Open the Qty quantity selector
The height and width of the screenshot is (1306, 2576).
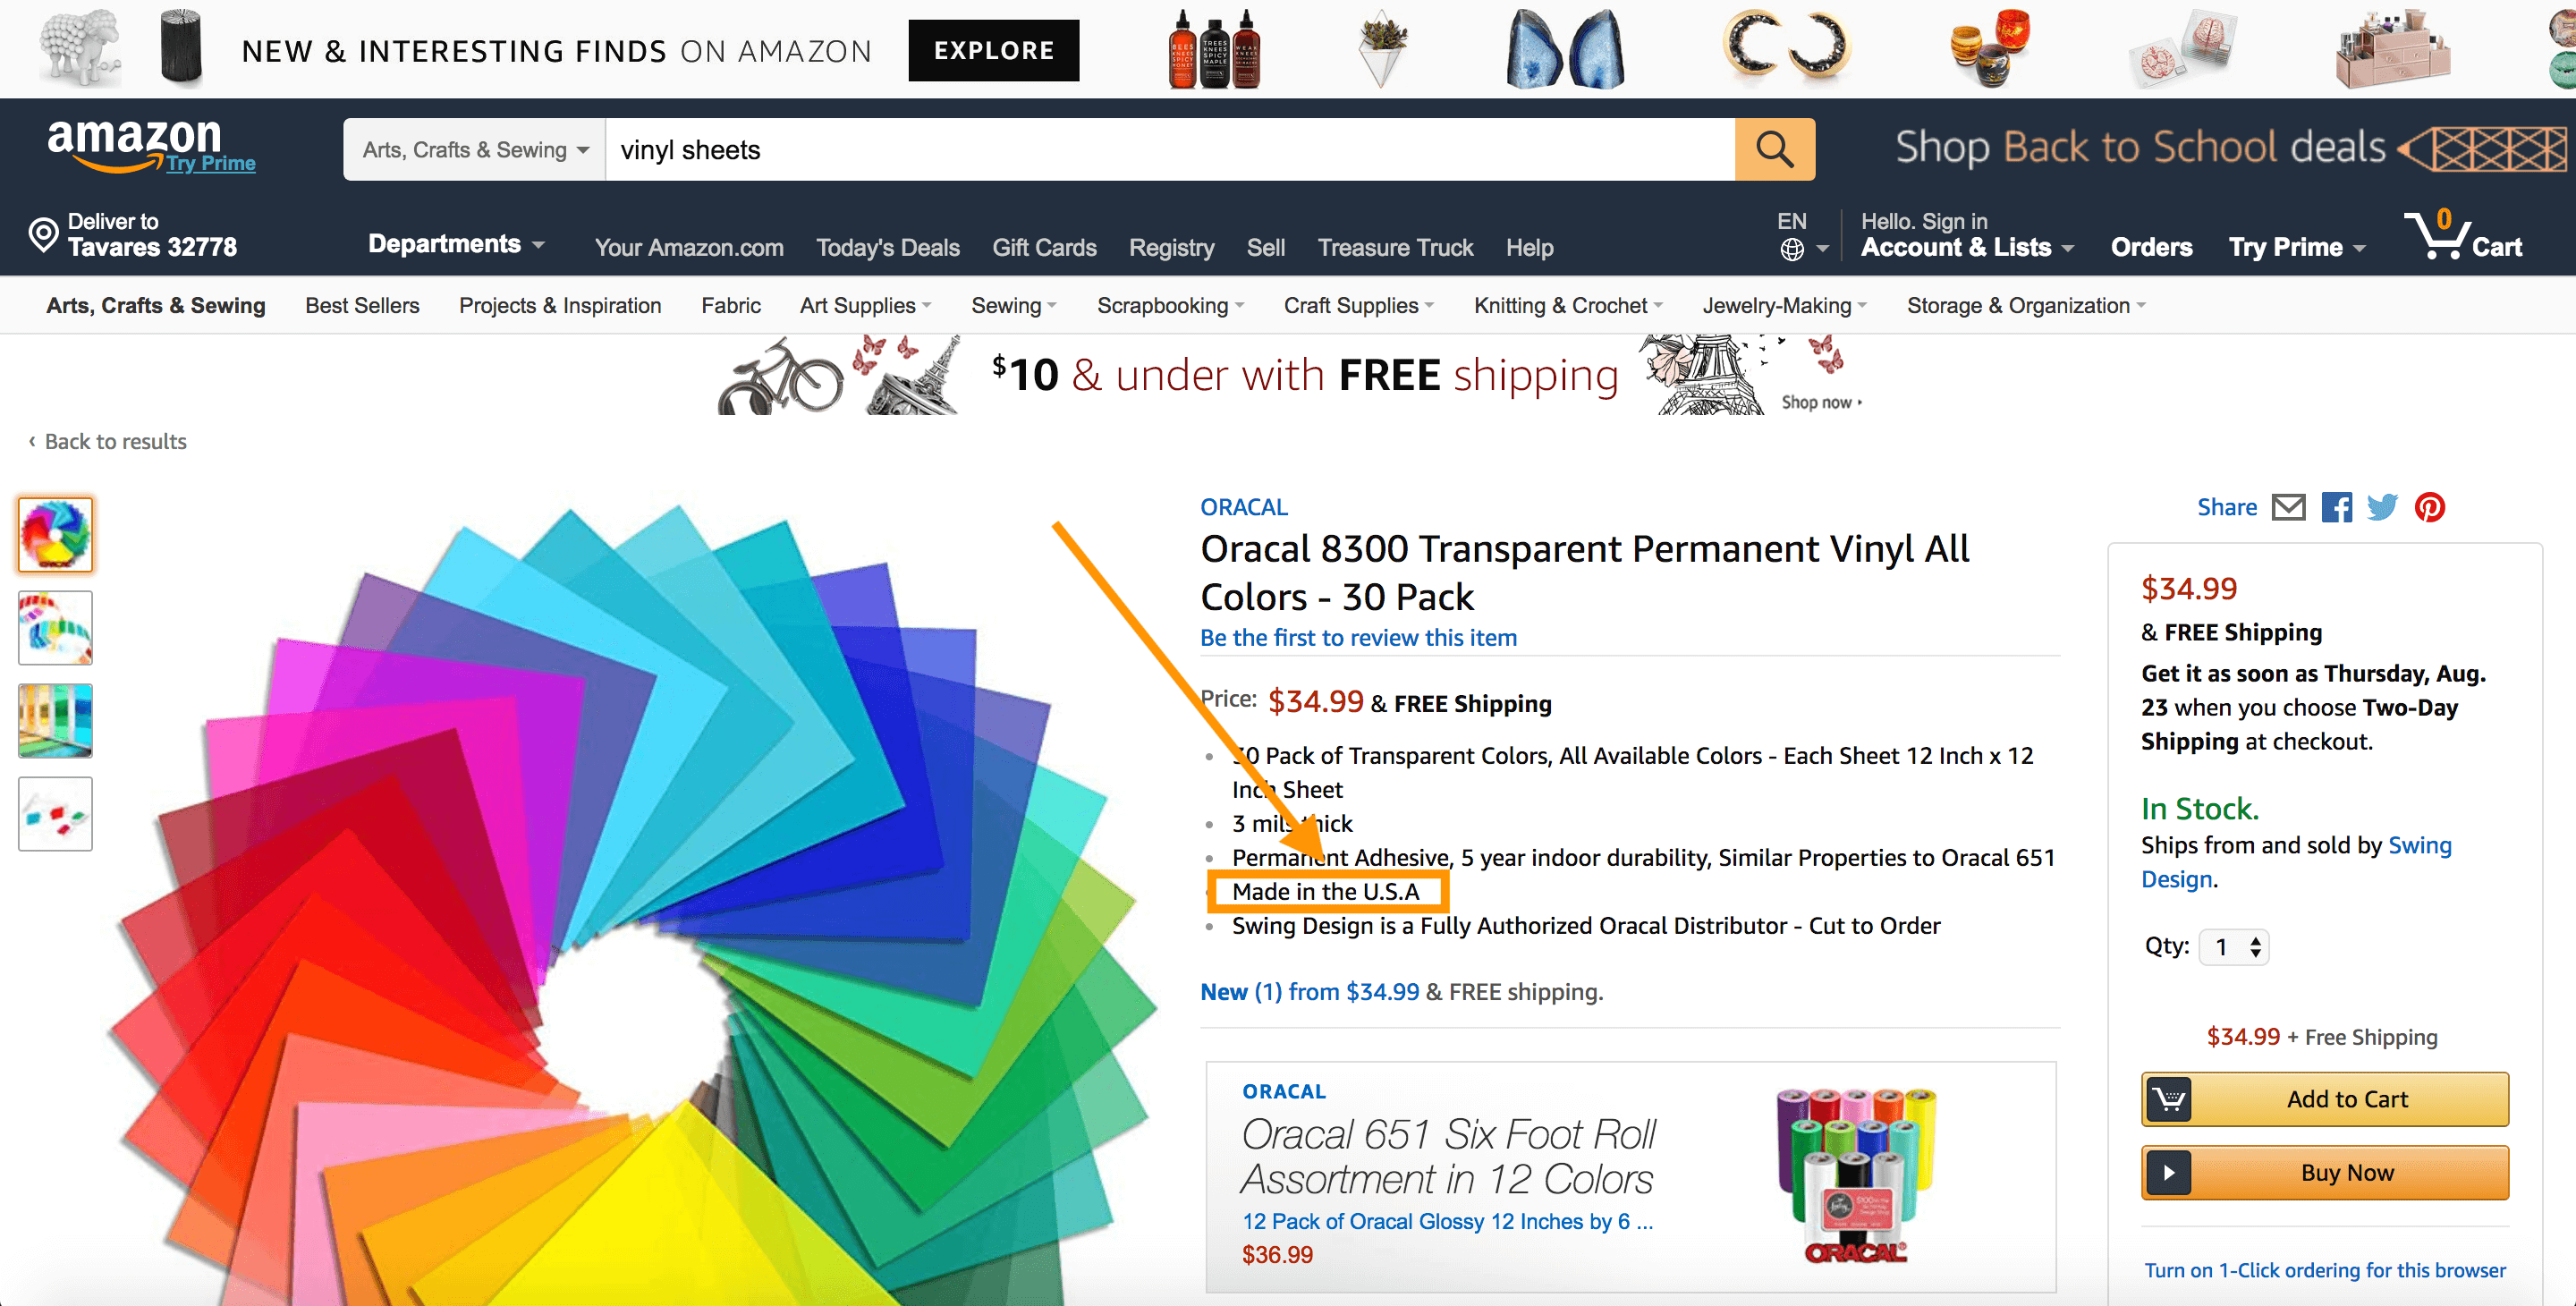pos(2234,947)
